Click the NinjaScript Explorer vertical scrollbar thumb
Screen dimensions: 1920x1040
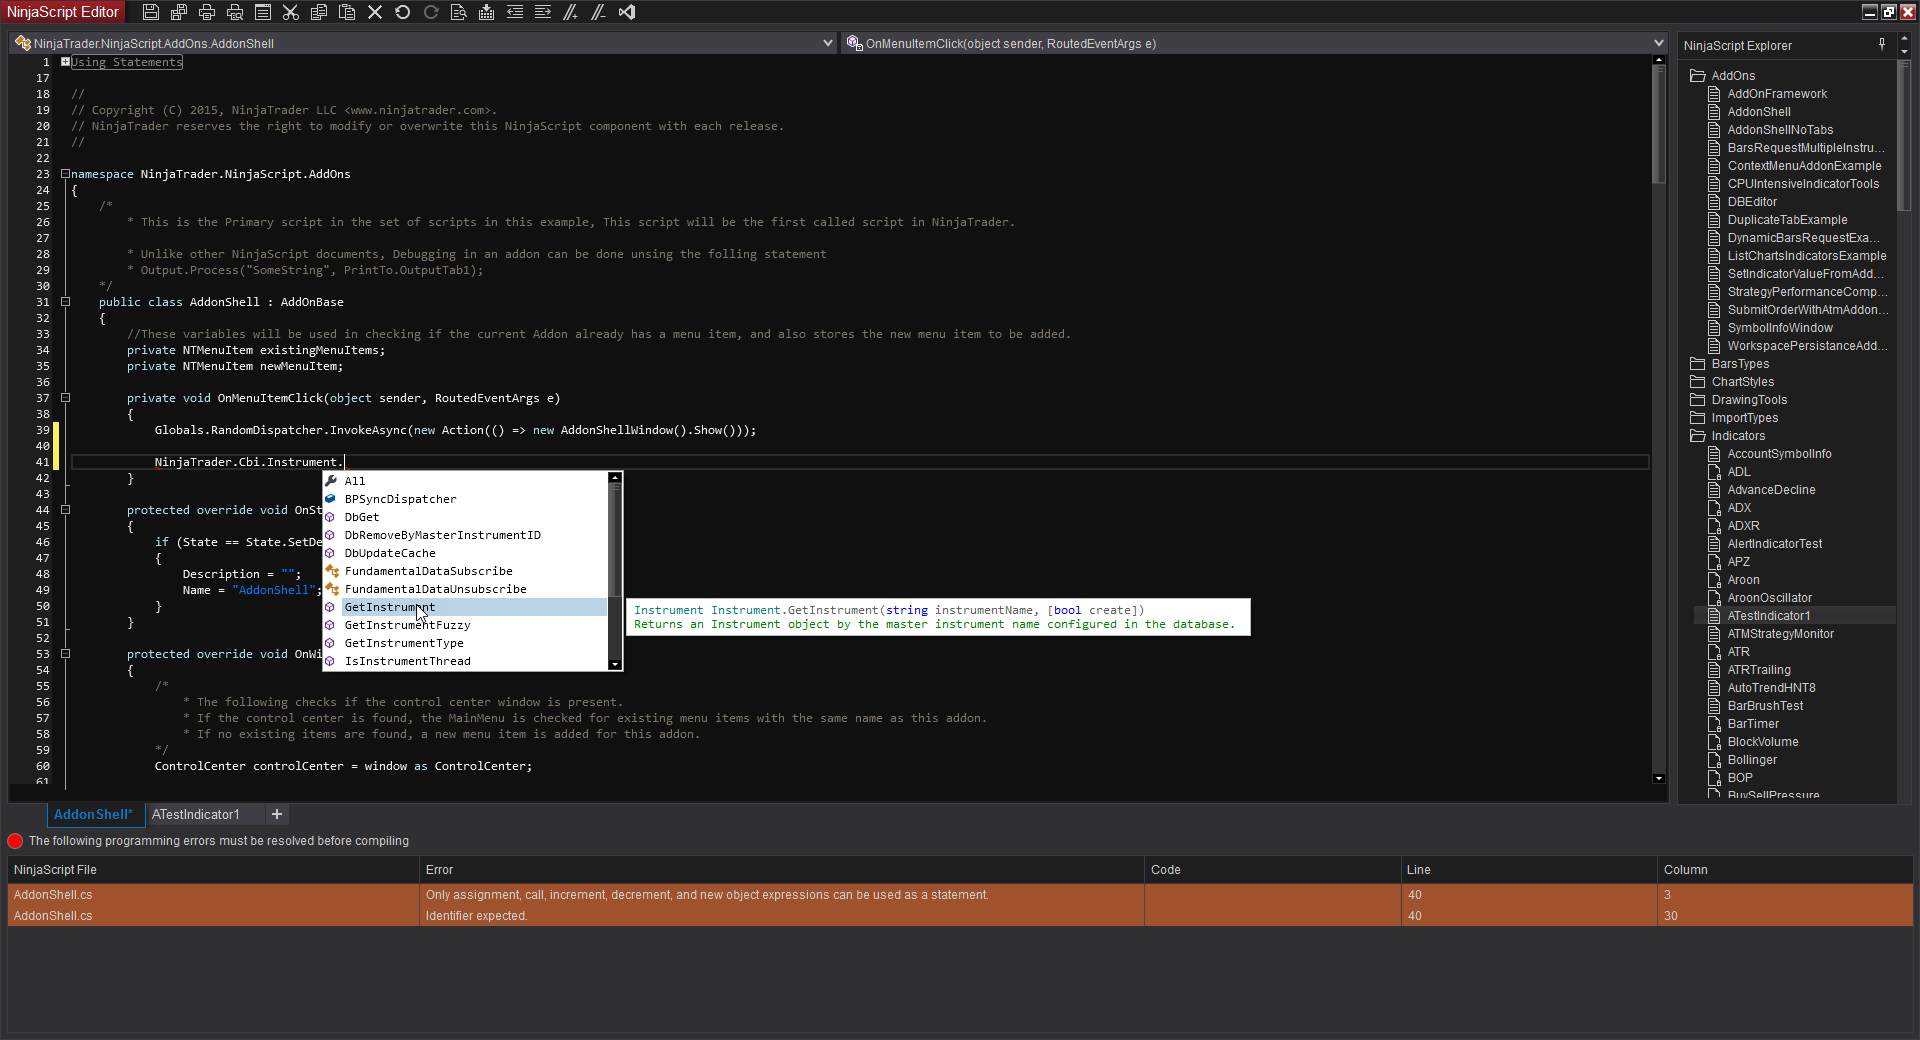[x=1904, y=135]
